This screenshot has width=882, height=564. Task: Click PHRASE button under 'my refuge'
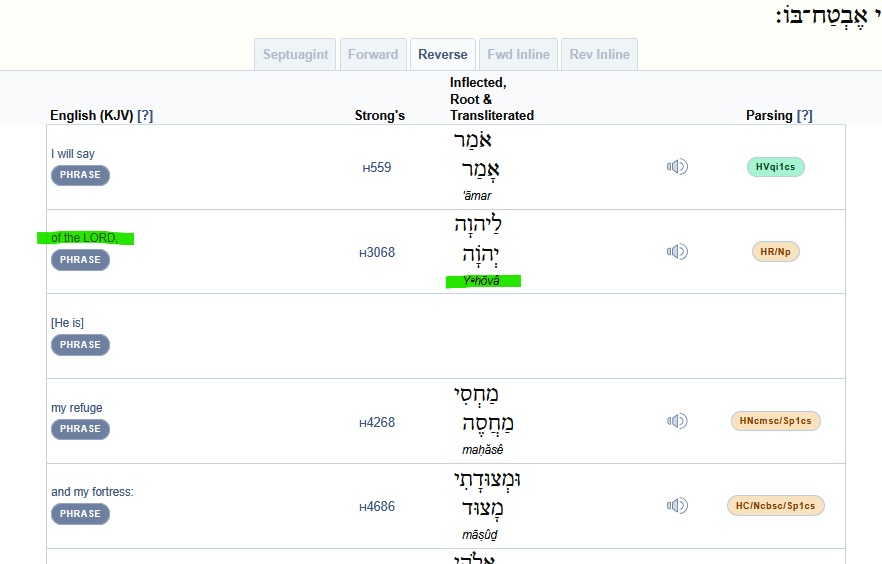click(x=80, y=429)
